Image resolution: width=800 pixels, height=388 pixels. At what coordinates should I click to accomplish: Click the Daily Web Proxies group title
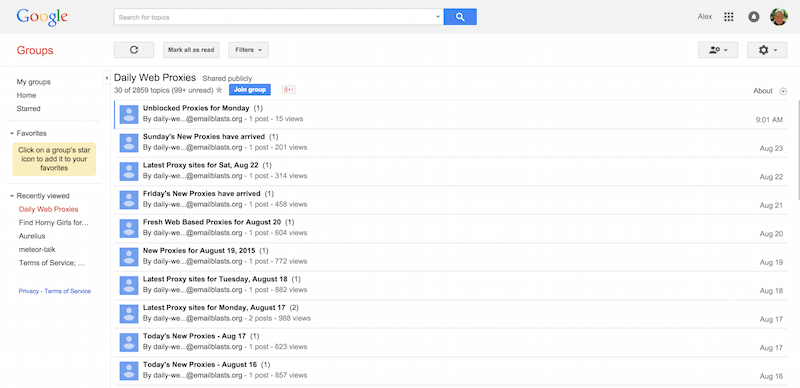point(155,78)
